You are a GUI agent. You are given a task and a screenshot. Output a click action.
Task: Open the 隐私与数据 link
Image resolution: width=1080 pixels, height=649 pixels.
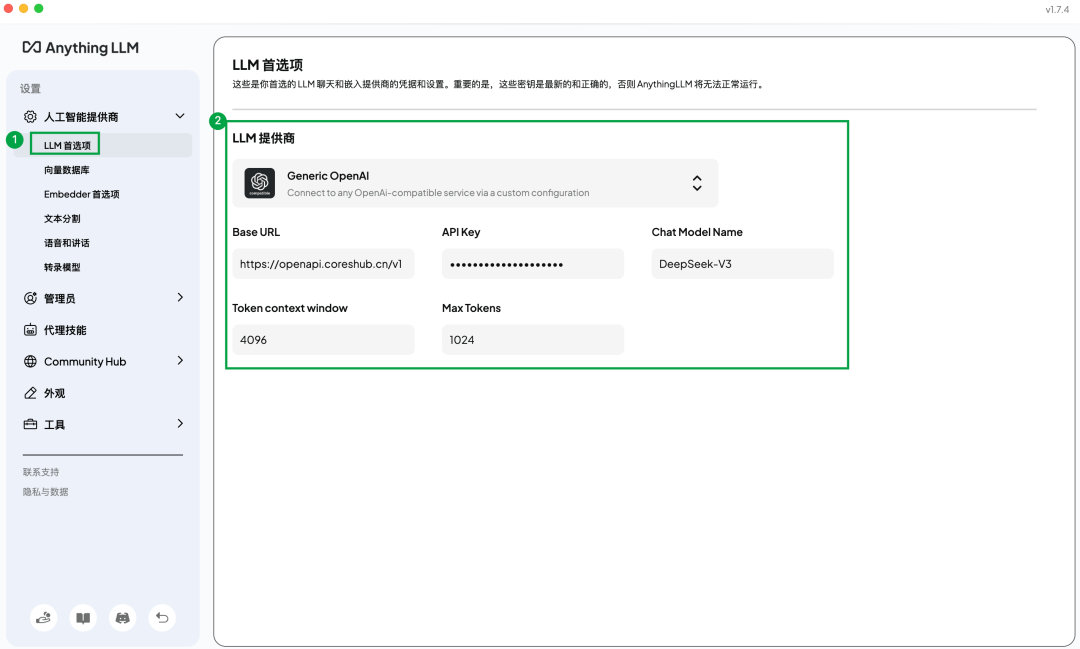[x=45, y=492]
